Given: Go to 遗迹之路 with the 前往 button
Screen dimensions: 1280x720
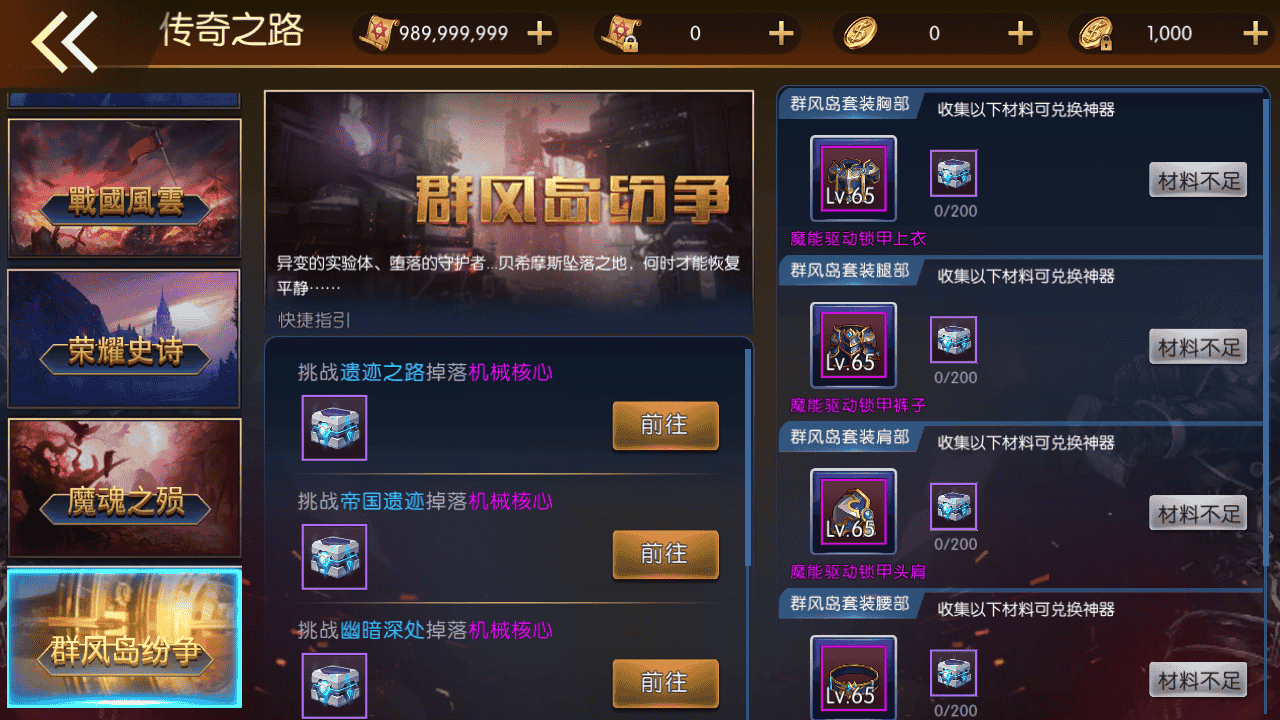Looking at the screenshot, I should [665, 426].
